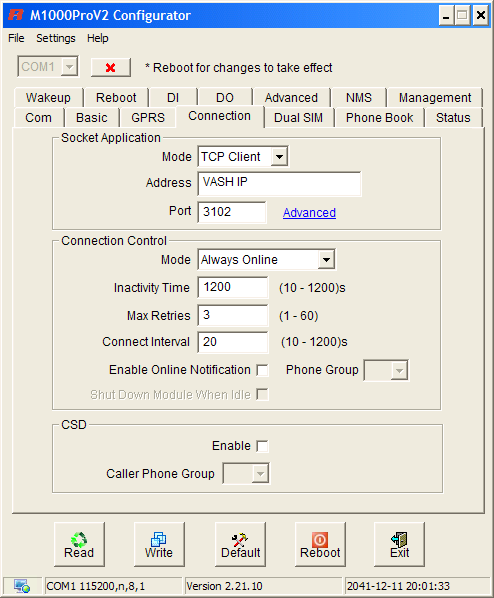Toggle Shut Down Module When Idle checkbox

point(262,394)
